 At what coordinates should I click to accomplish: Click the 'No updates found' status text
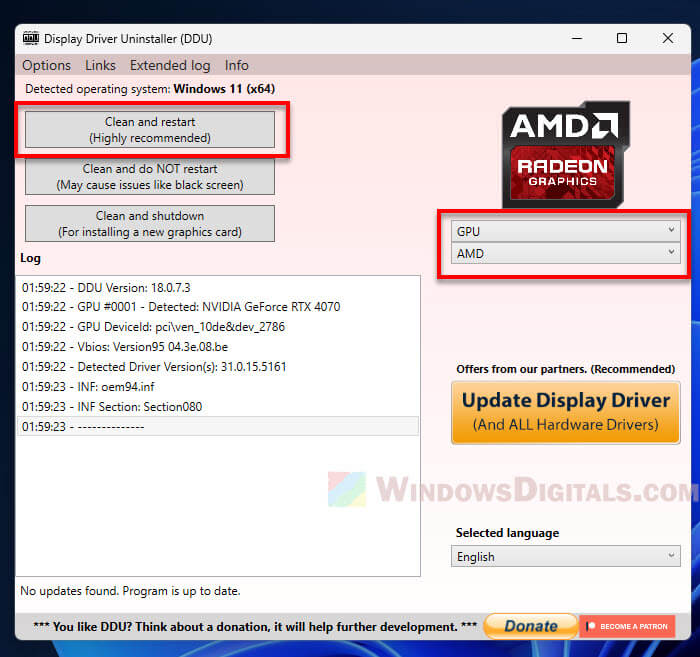130,591
